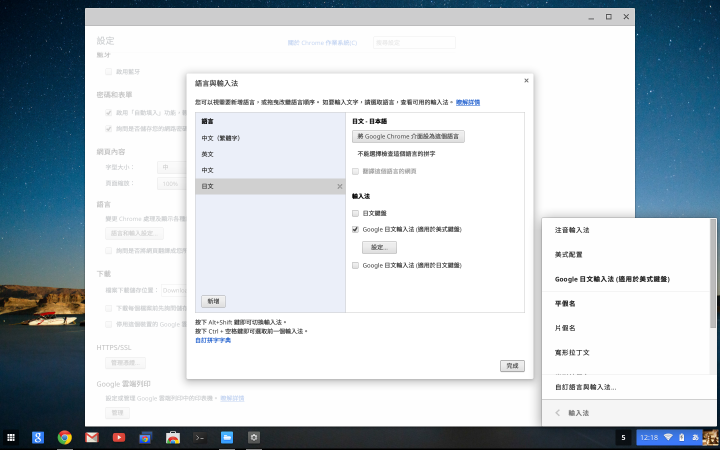Open YouTube from the shelf

(119, 437)
